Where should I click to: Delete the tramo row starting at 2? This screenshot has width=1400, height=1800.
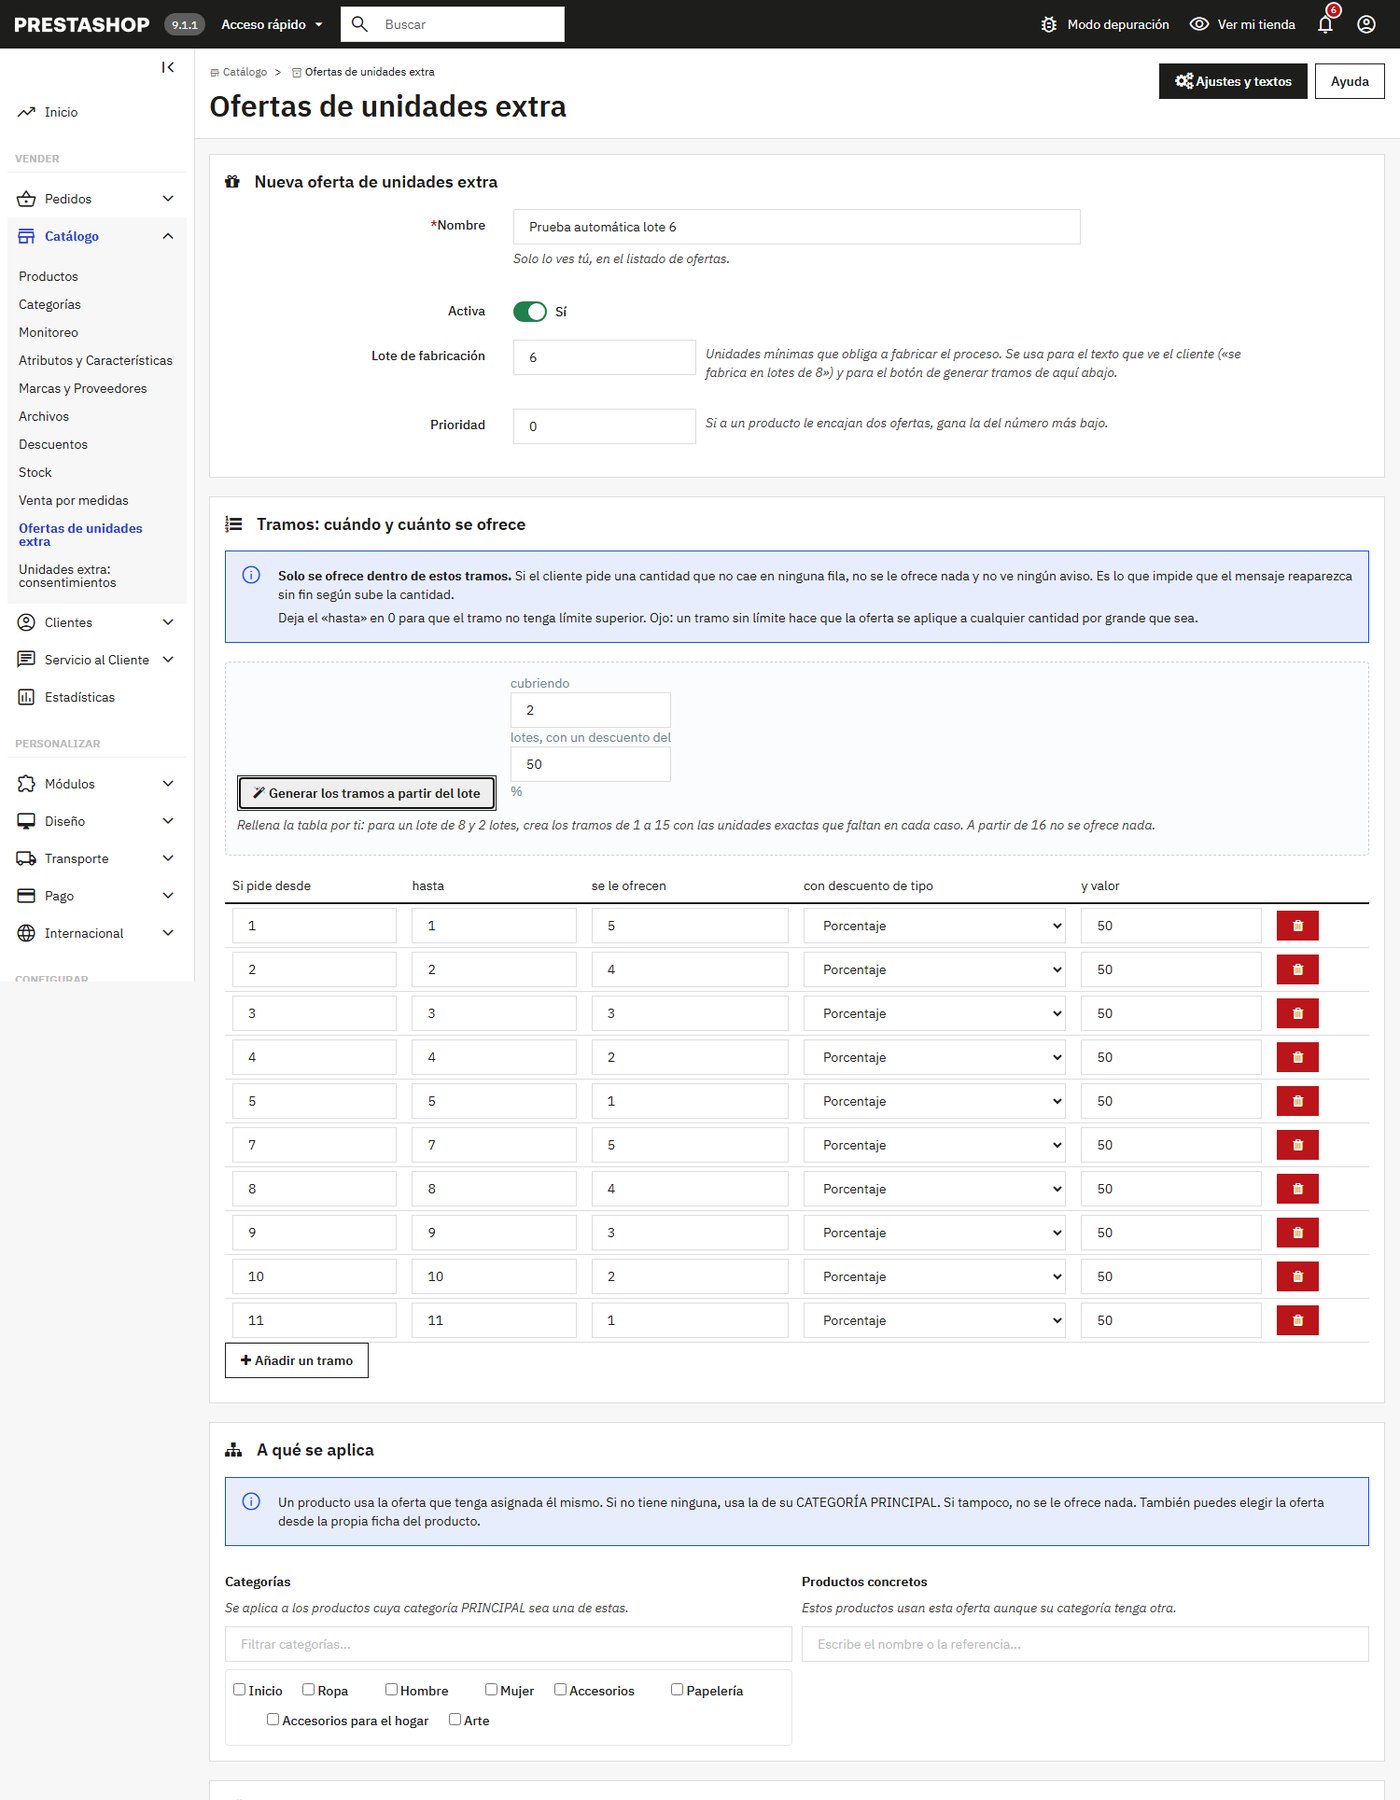pos(1297,970)
